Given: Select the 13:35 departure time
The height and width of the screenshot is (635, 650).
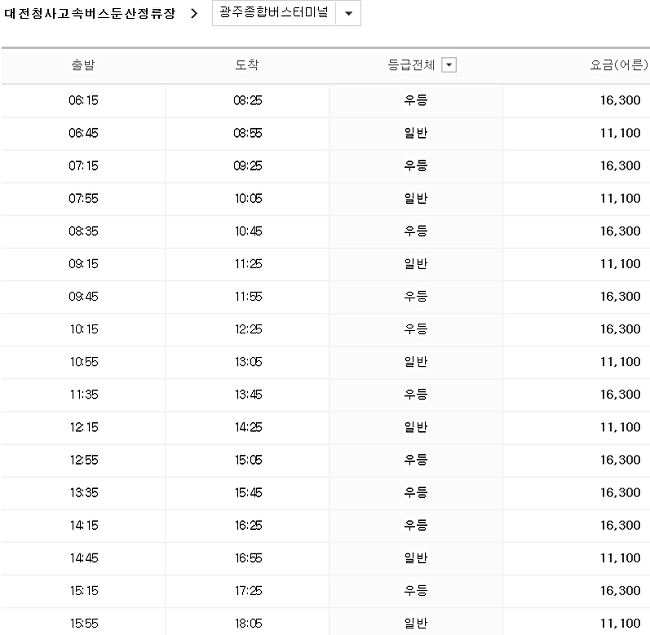Looking at the screenshot, I should (x=84, y=493).
